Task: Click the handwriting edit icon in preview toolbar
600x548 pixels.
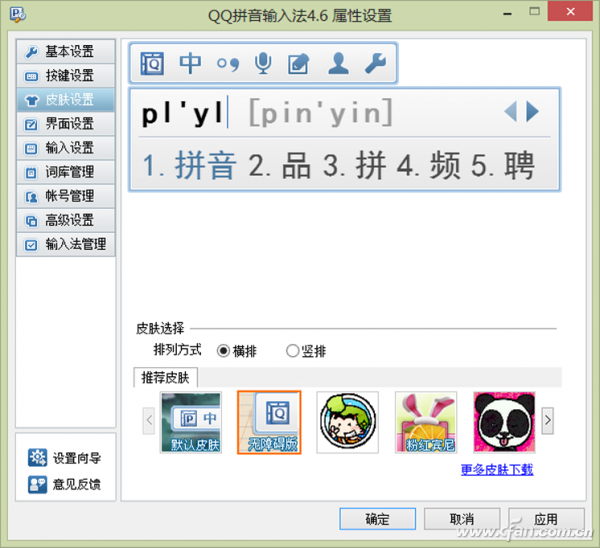Action: (298, 64)
